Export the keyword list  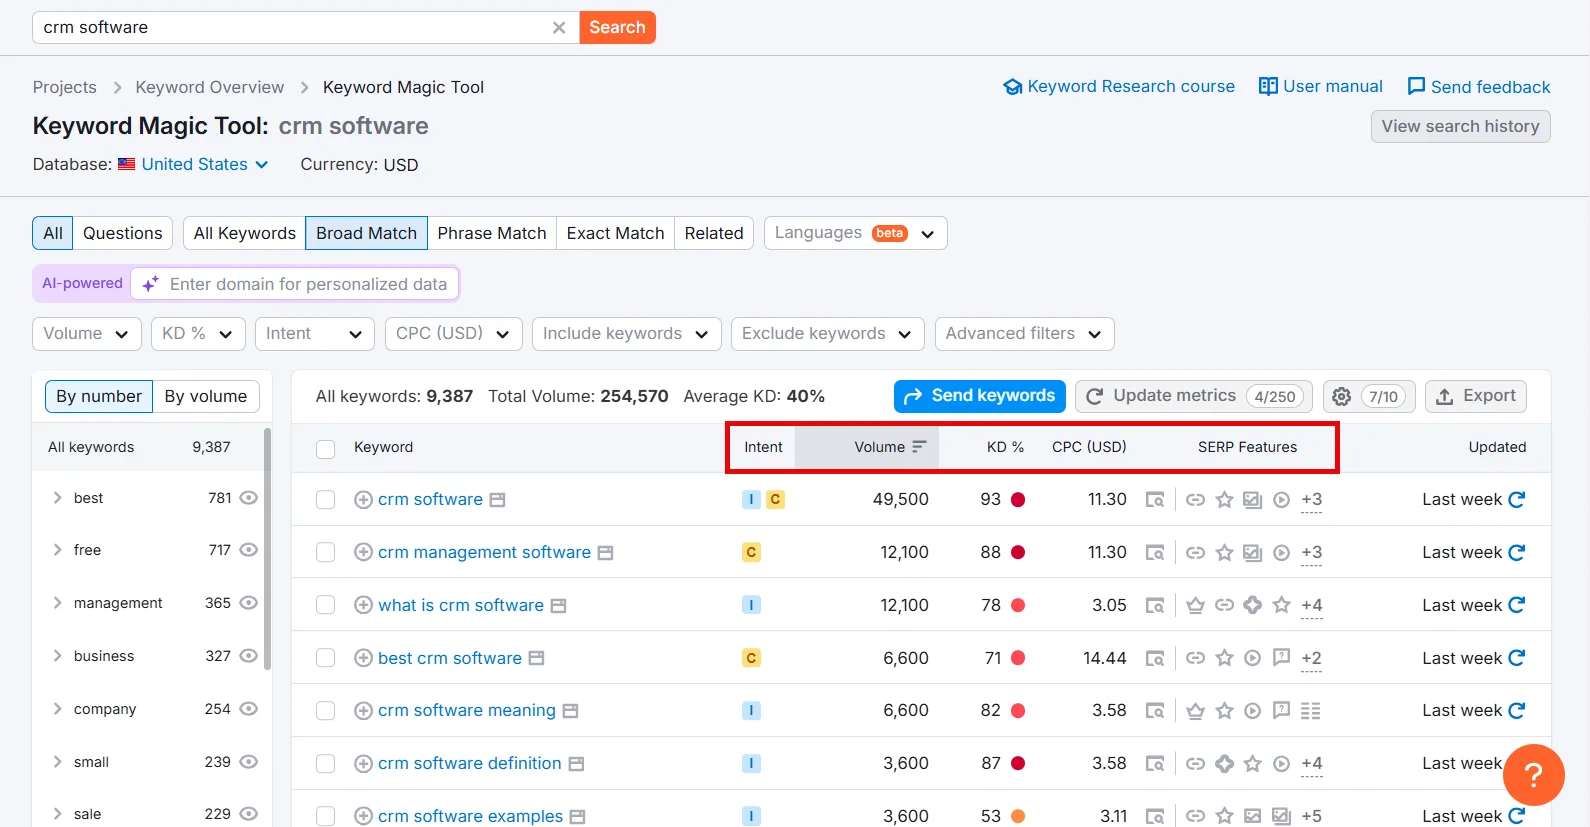tap(1476, 396)
